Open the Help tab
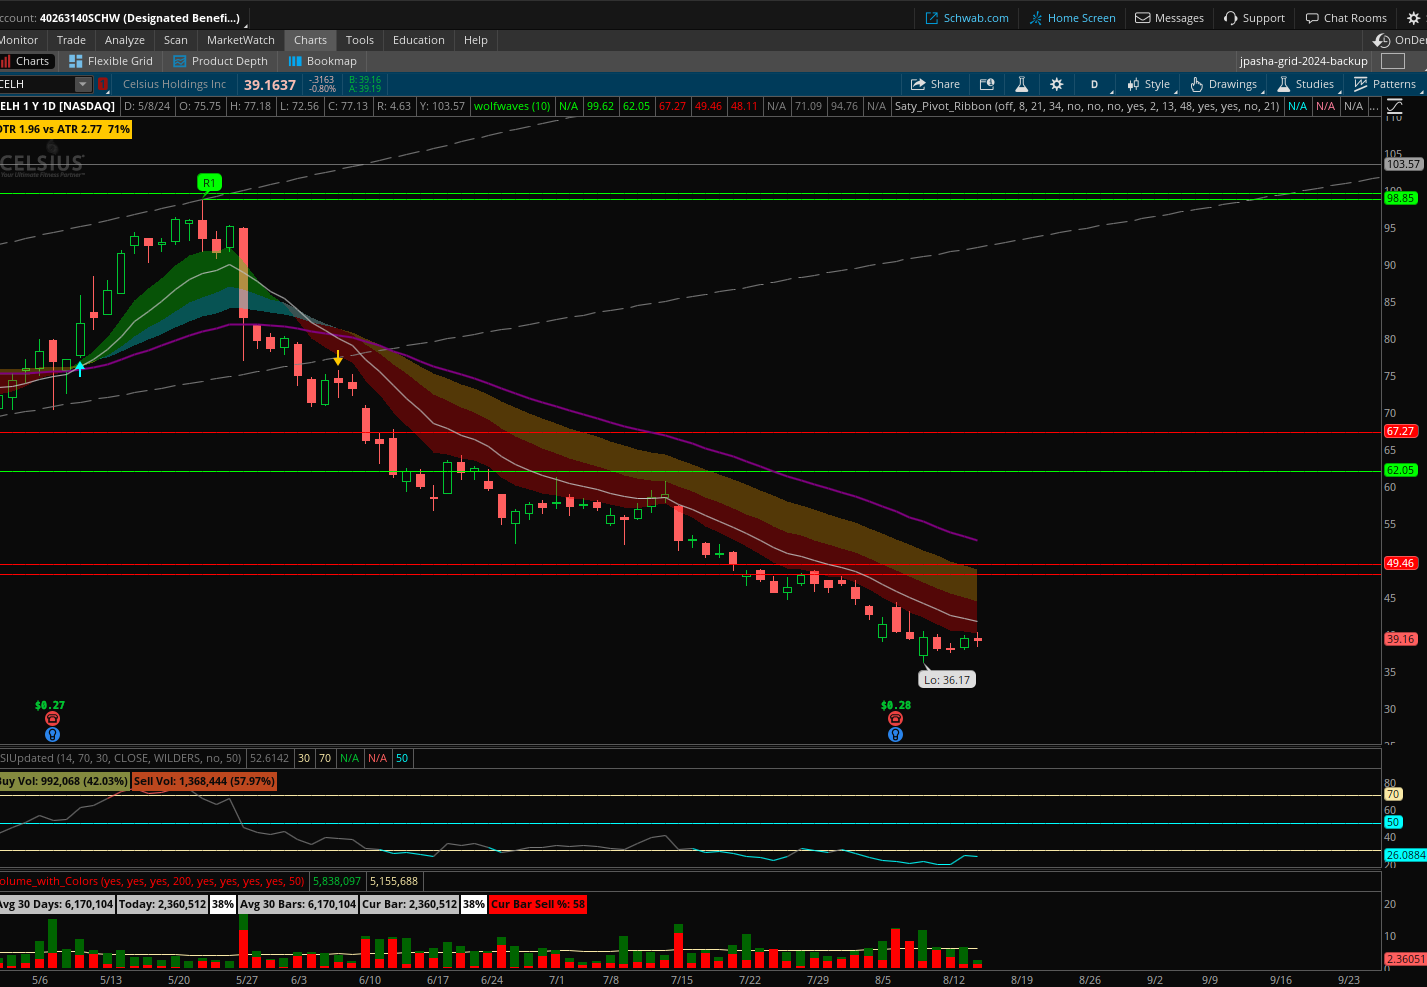Image resolution: width=1427 pixels, height=987 pixels. point(476,40)
